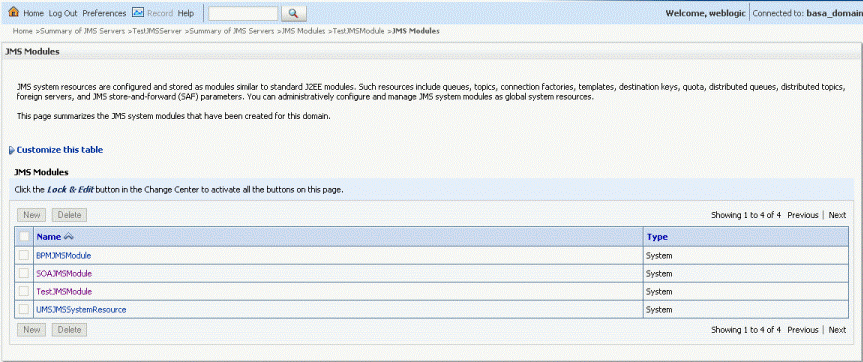Viewport: 863px width, 362px height.
Task: Select Record in the top toolbar
Action: pos(160,13)
